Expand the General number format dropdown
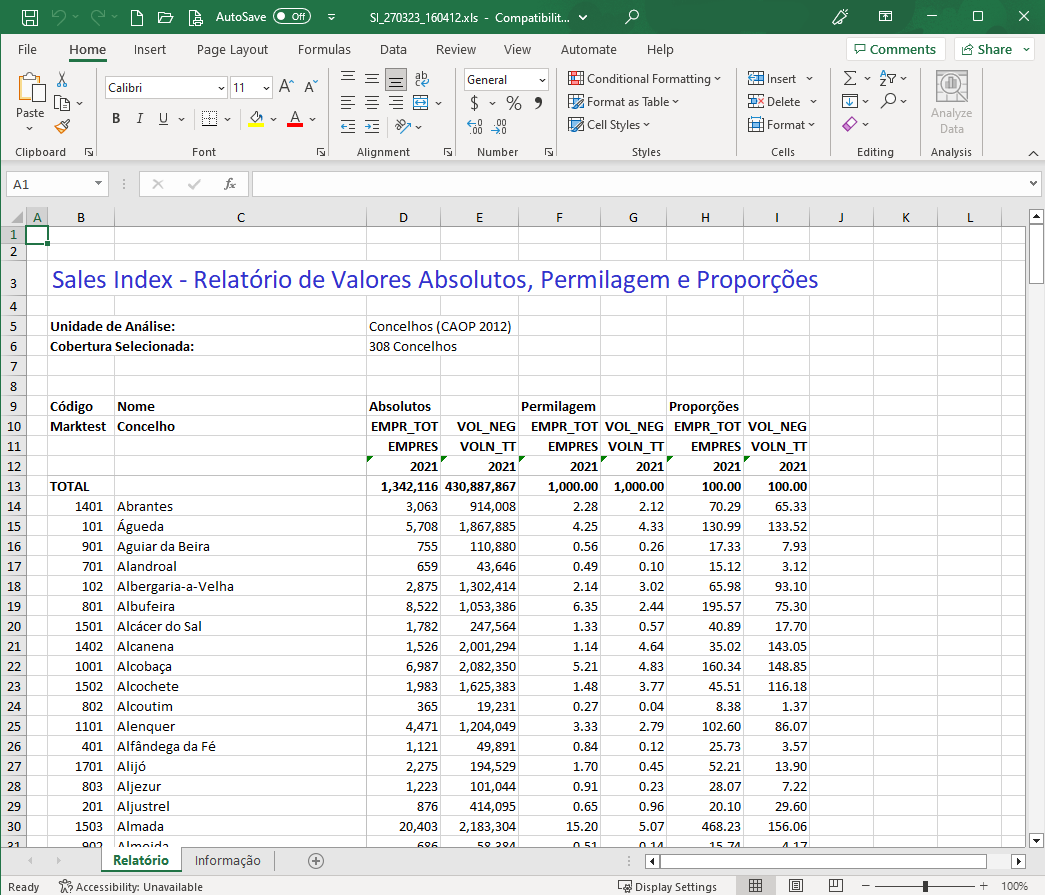1045x895 pixels. tap(542, 80)
